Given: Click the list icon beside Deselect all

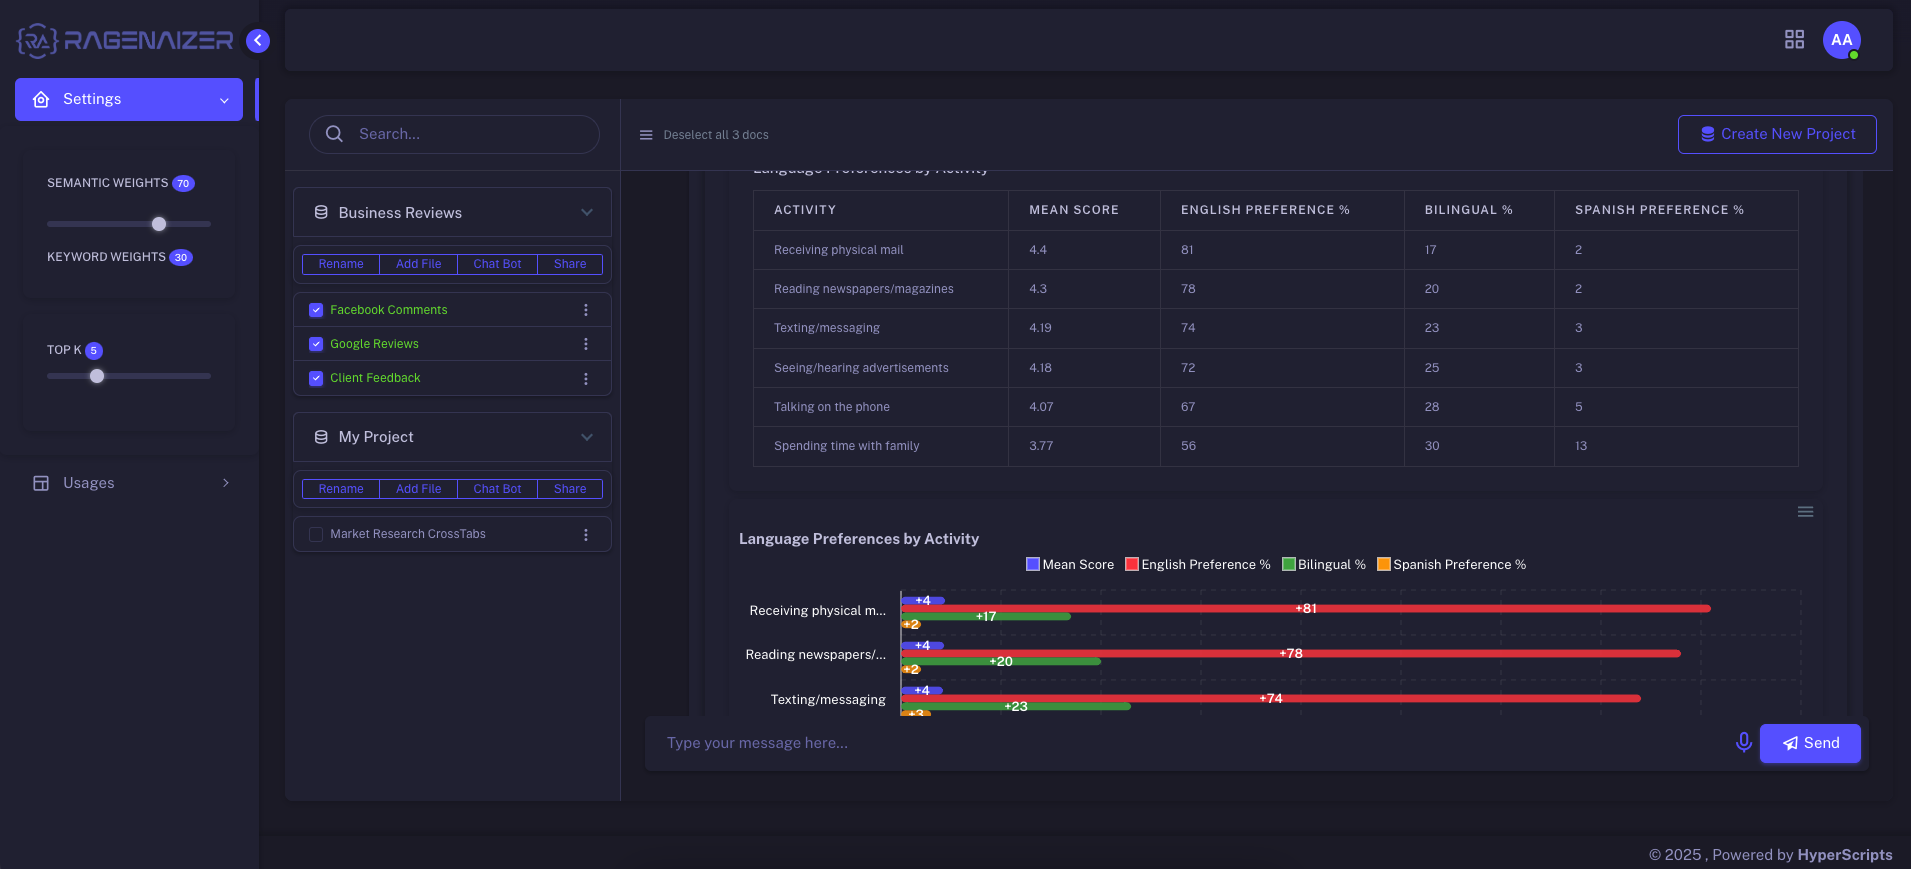Looking at the screenshot, I should [646, 135].
